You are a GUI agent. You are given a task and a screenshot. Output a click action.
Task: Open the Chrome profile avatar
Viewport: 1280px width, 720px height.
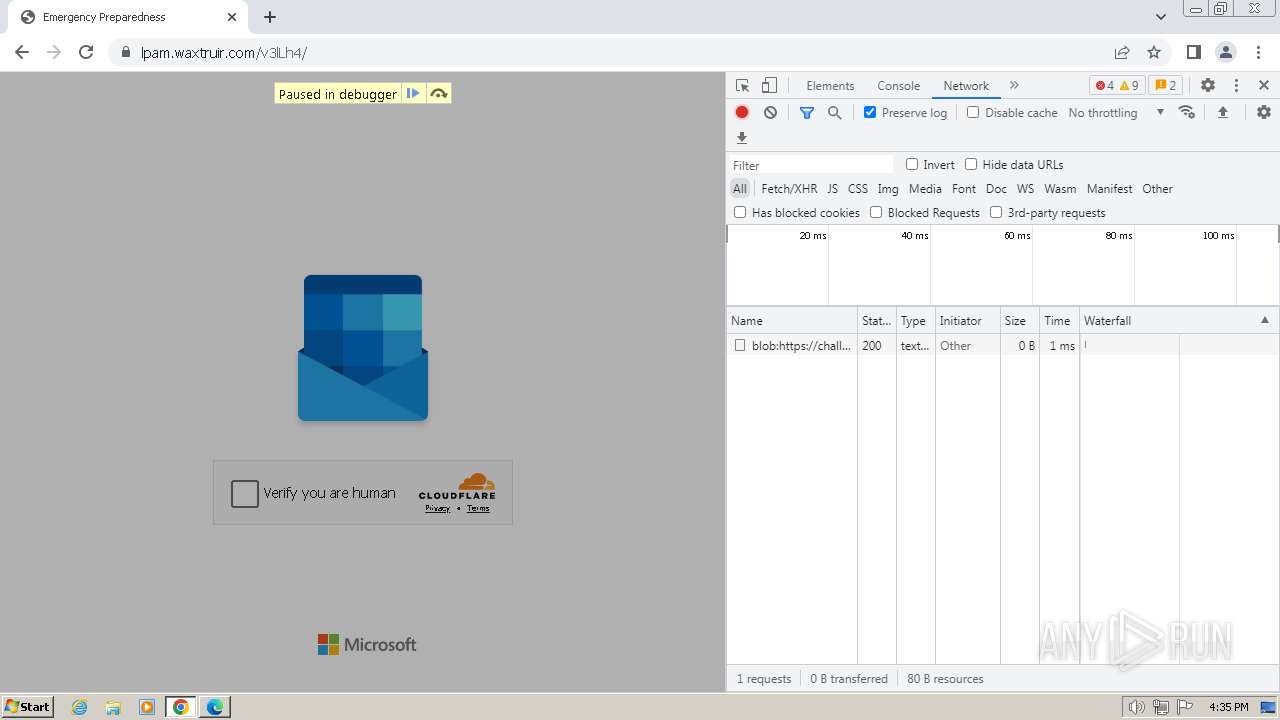[x=1226, y=52]
